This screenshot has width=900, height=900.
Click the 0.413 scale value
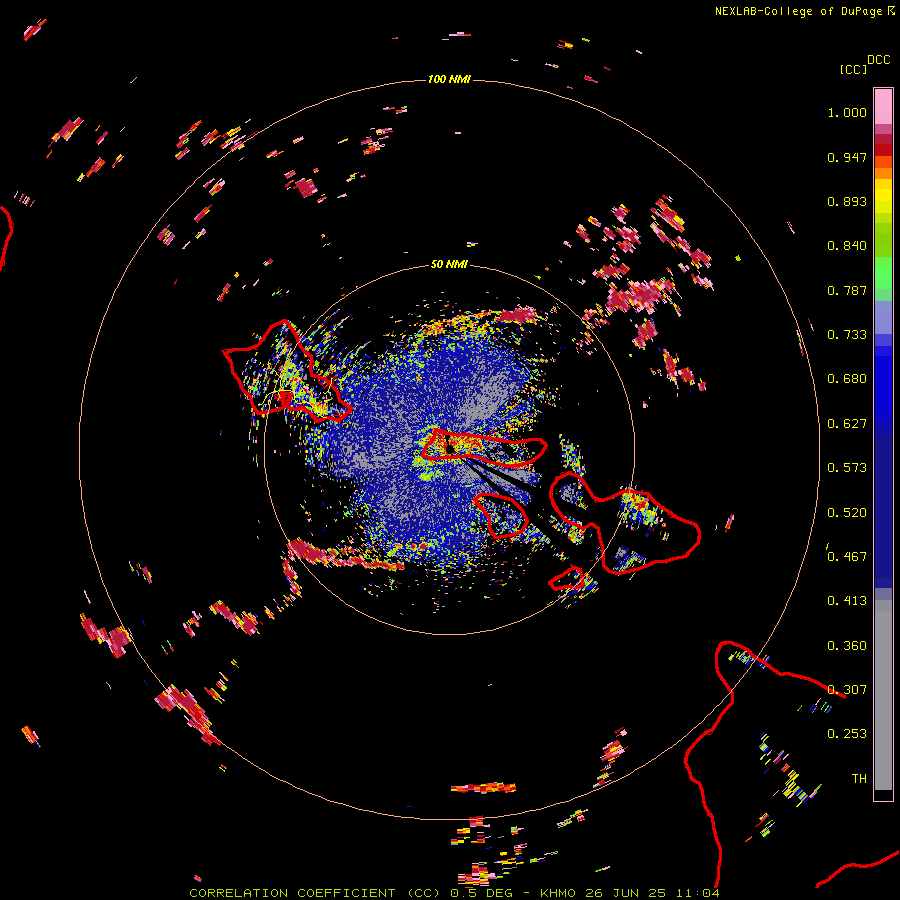point(847,601)
